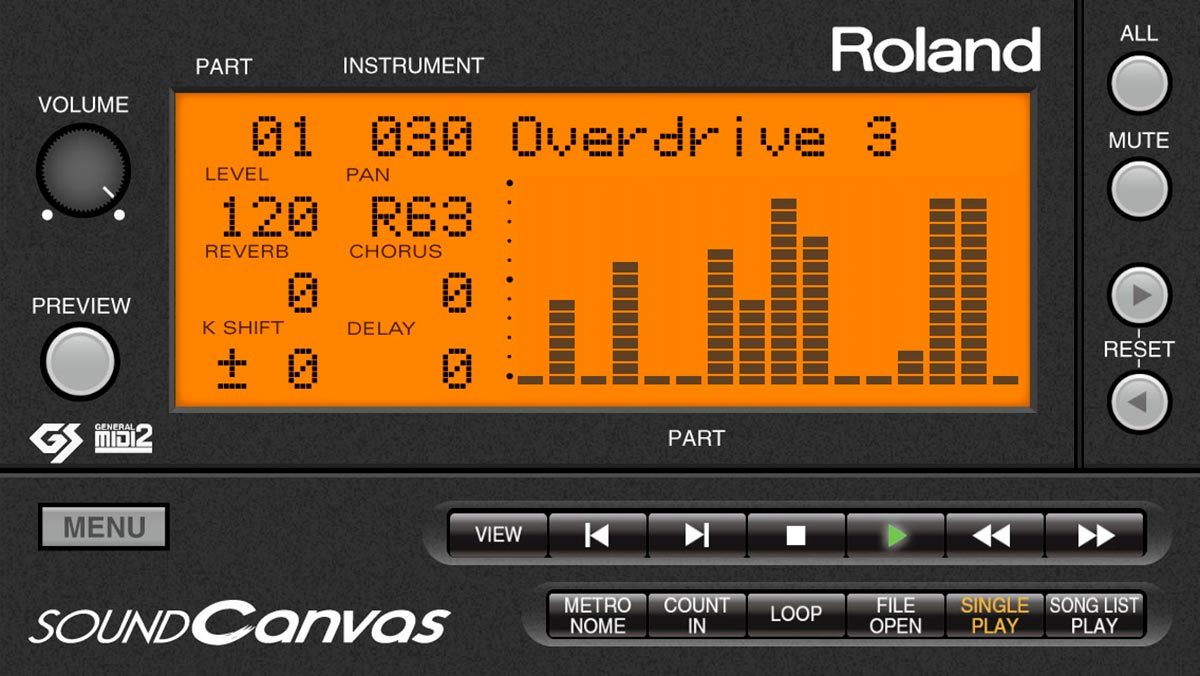
Task: Toggle SINGLE PLAY mode
Action: tap(995, 615)
